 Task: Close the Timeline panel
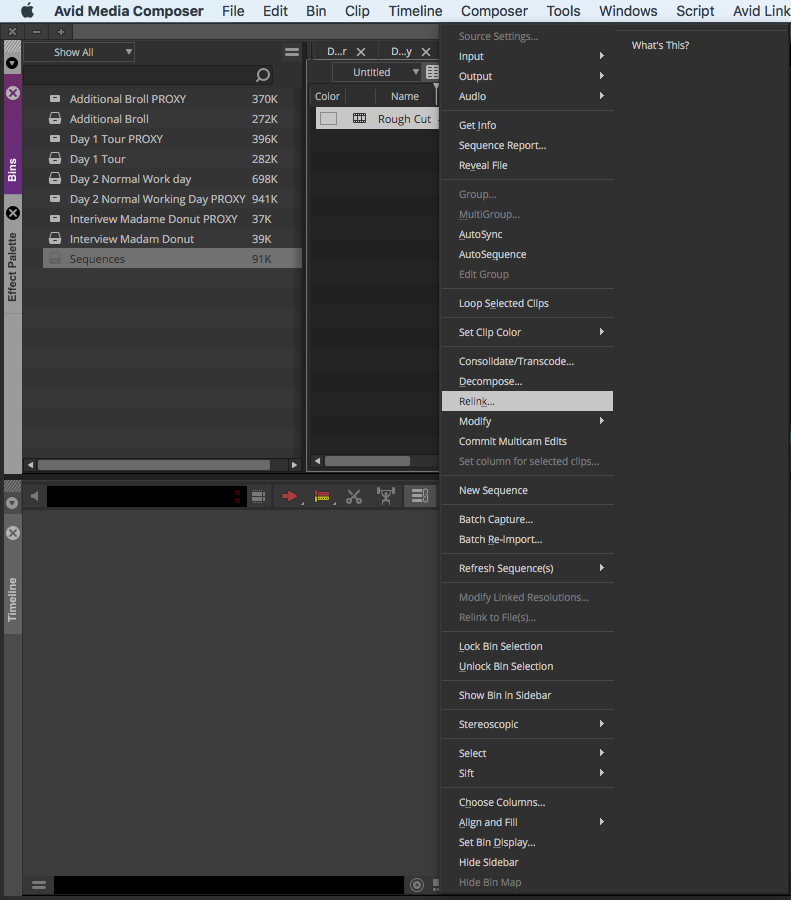pos(13,533)
